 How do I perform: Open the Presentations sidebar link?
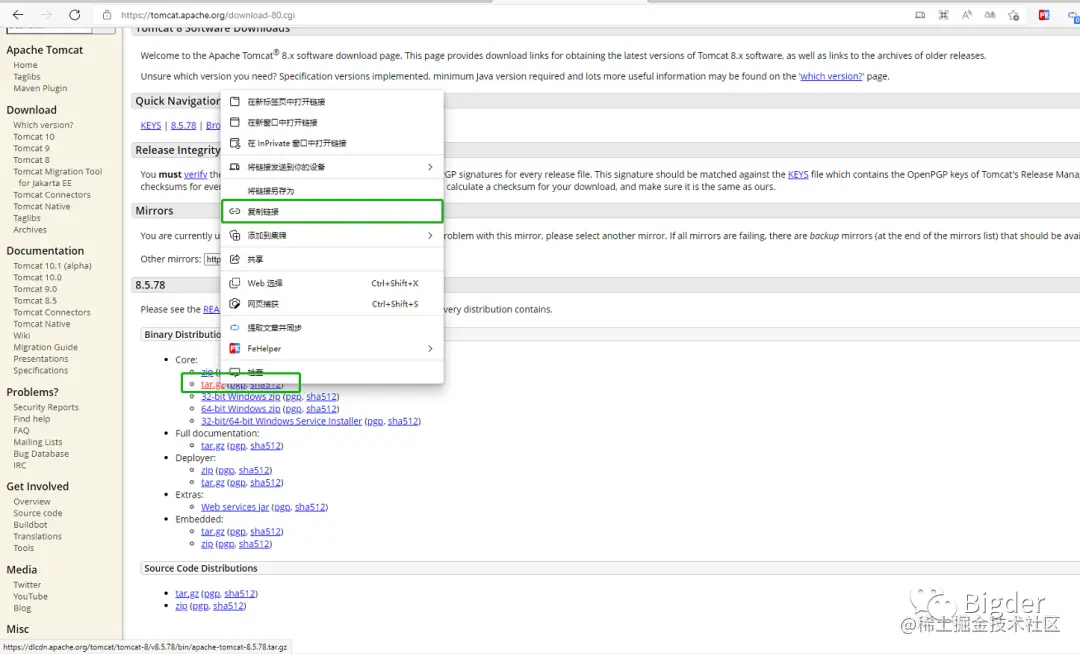(x=41, y=359)
